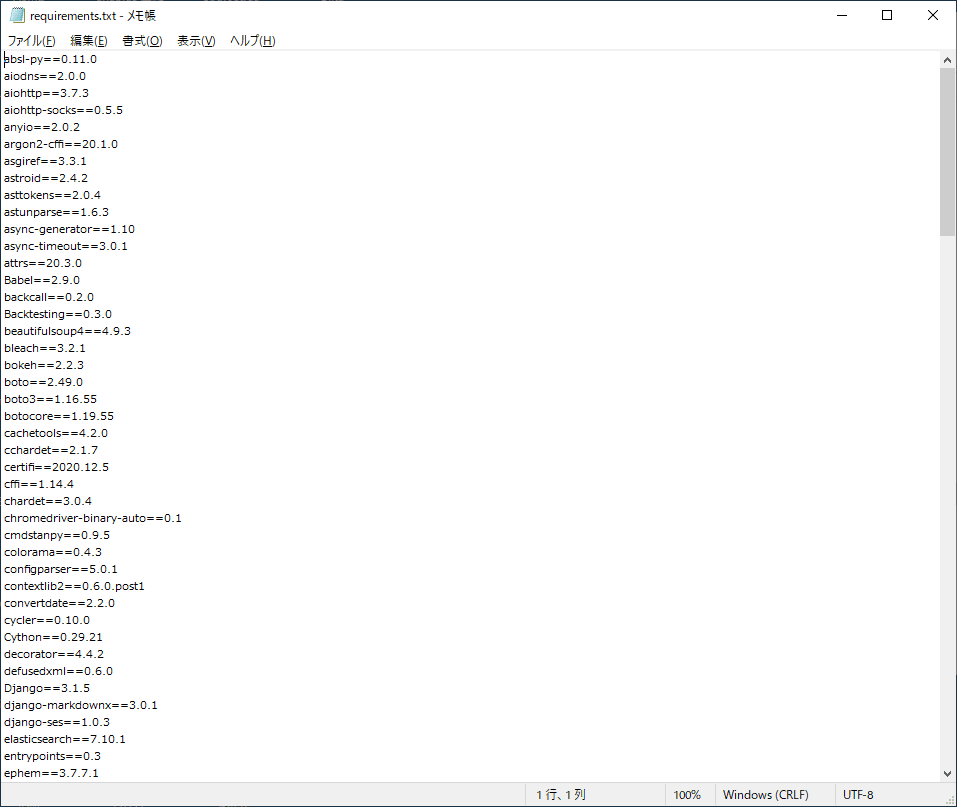
Task: Click the line astunparse==1.6.3
Action: click(56, 212)
